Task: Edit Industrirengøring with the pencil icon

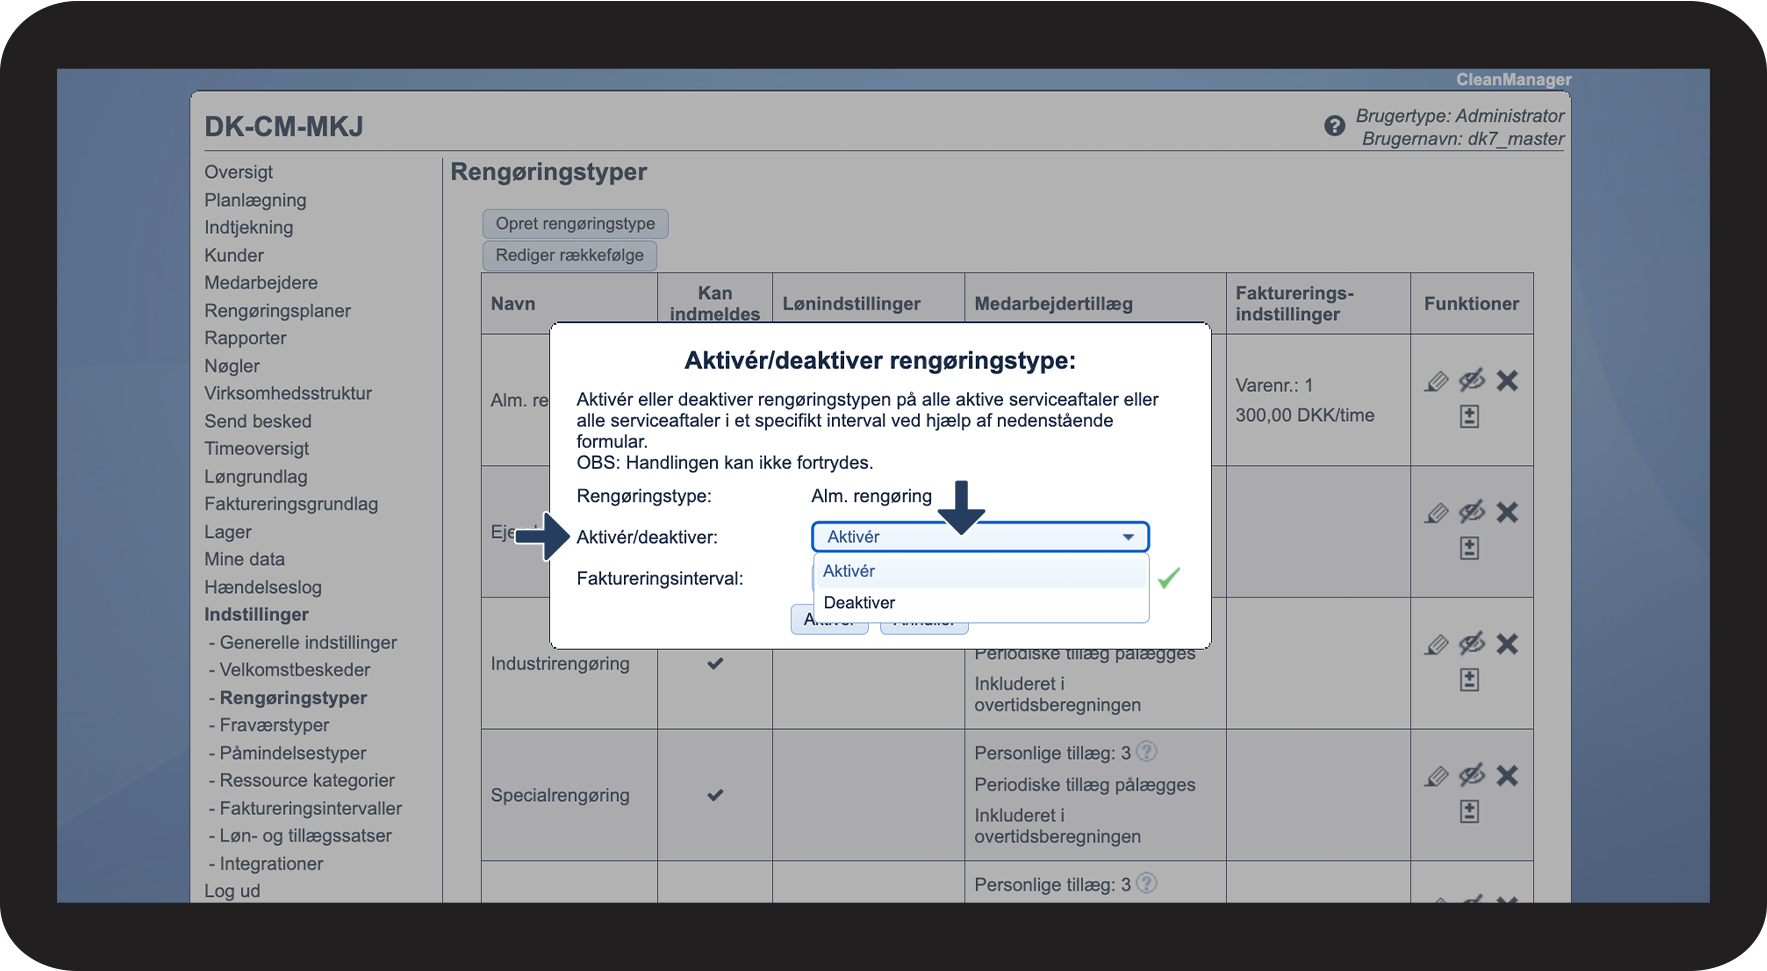Action: tap(1436, 645)
